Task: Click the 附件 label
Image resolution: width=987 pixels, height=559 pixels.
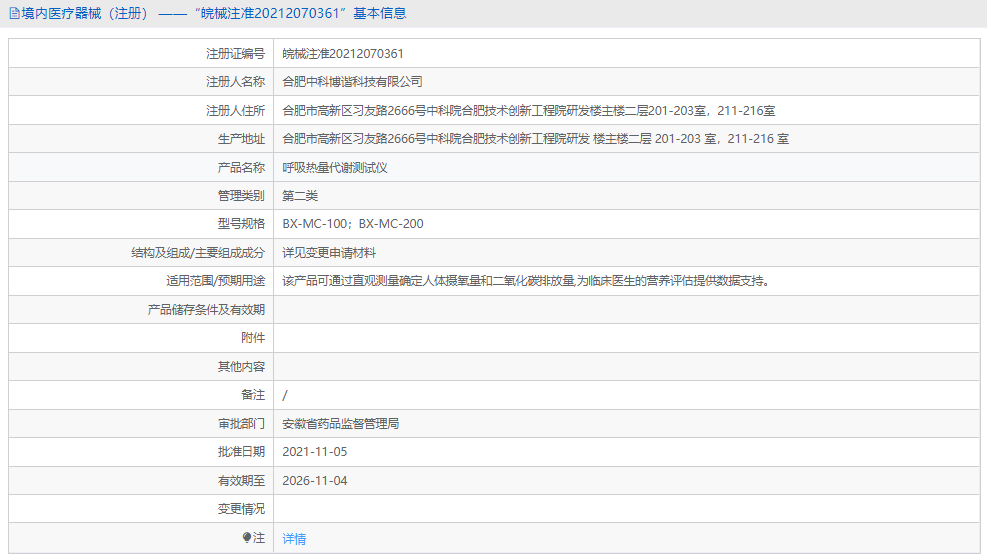Action: [x=253, y=337]
